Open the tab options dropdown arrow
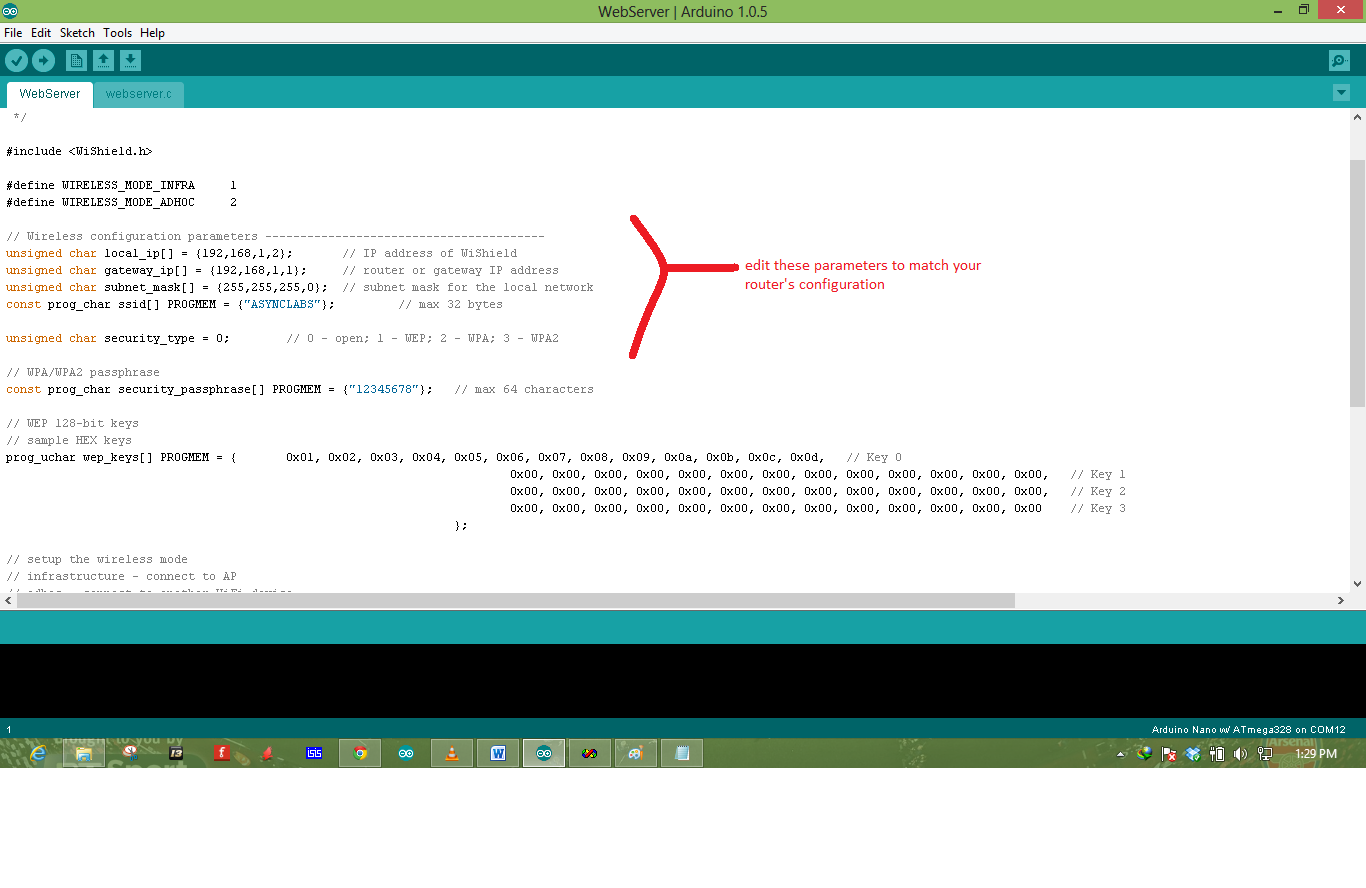Screen dimensions: 1366x888 point(1341,93)
